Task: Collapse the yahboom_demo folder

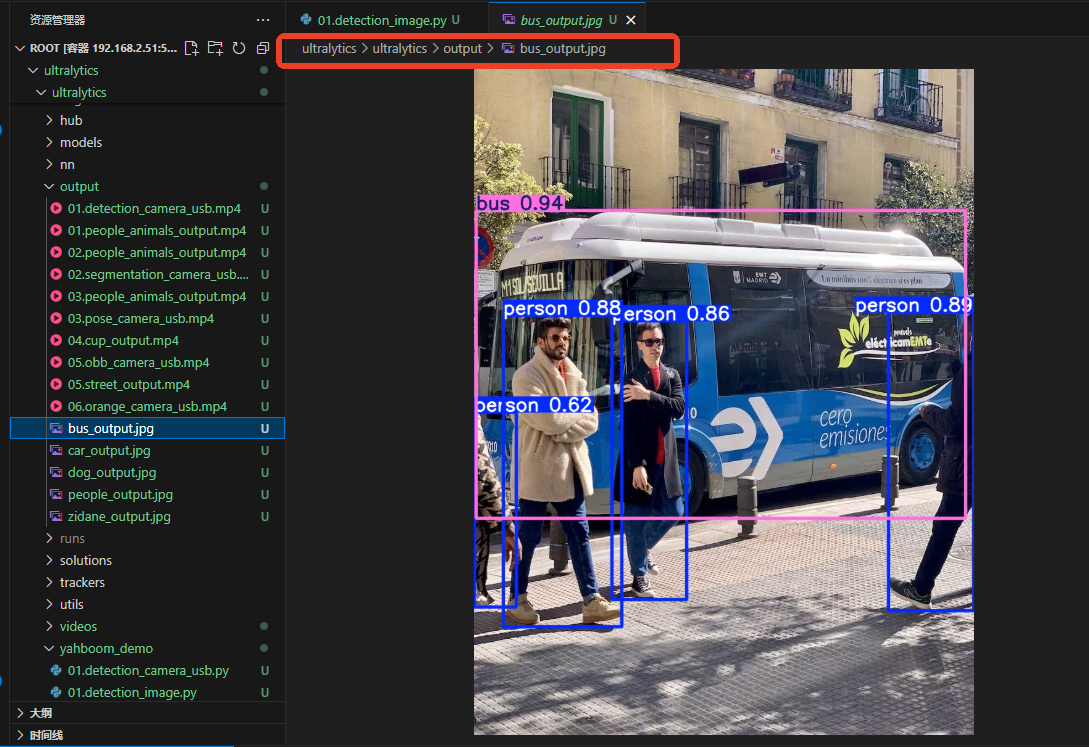Action: (x=147, y=648)
